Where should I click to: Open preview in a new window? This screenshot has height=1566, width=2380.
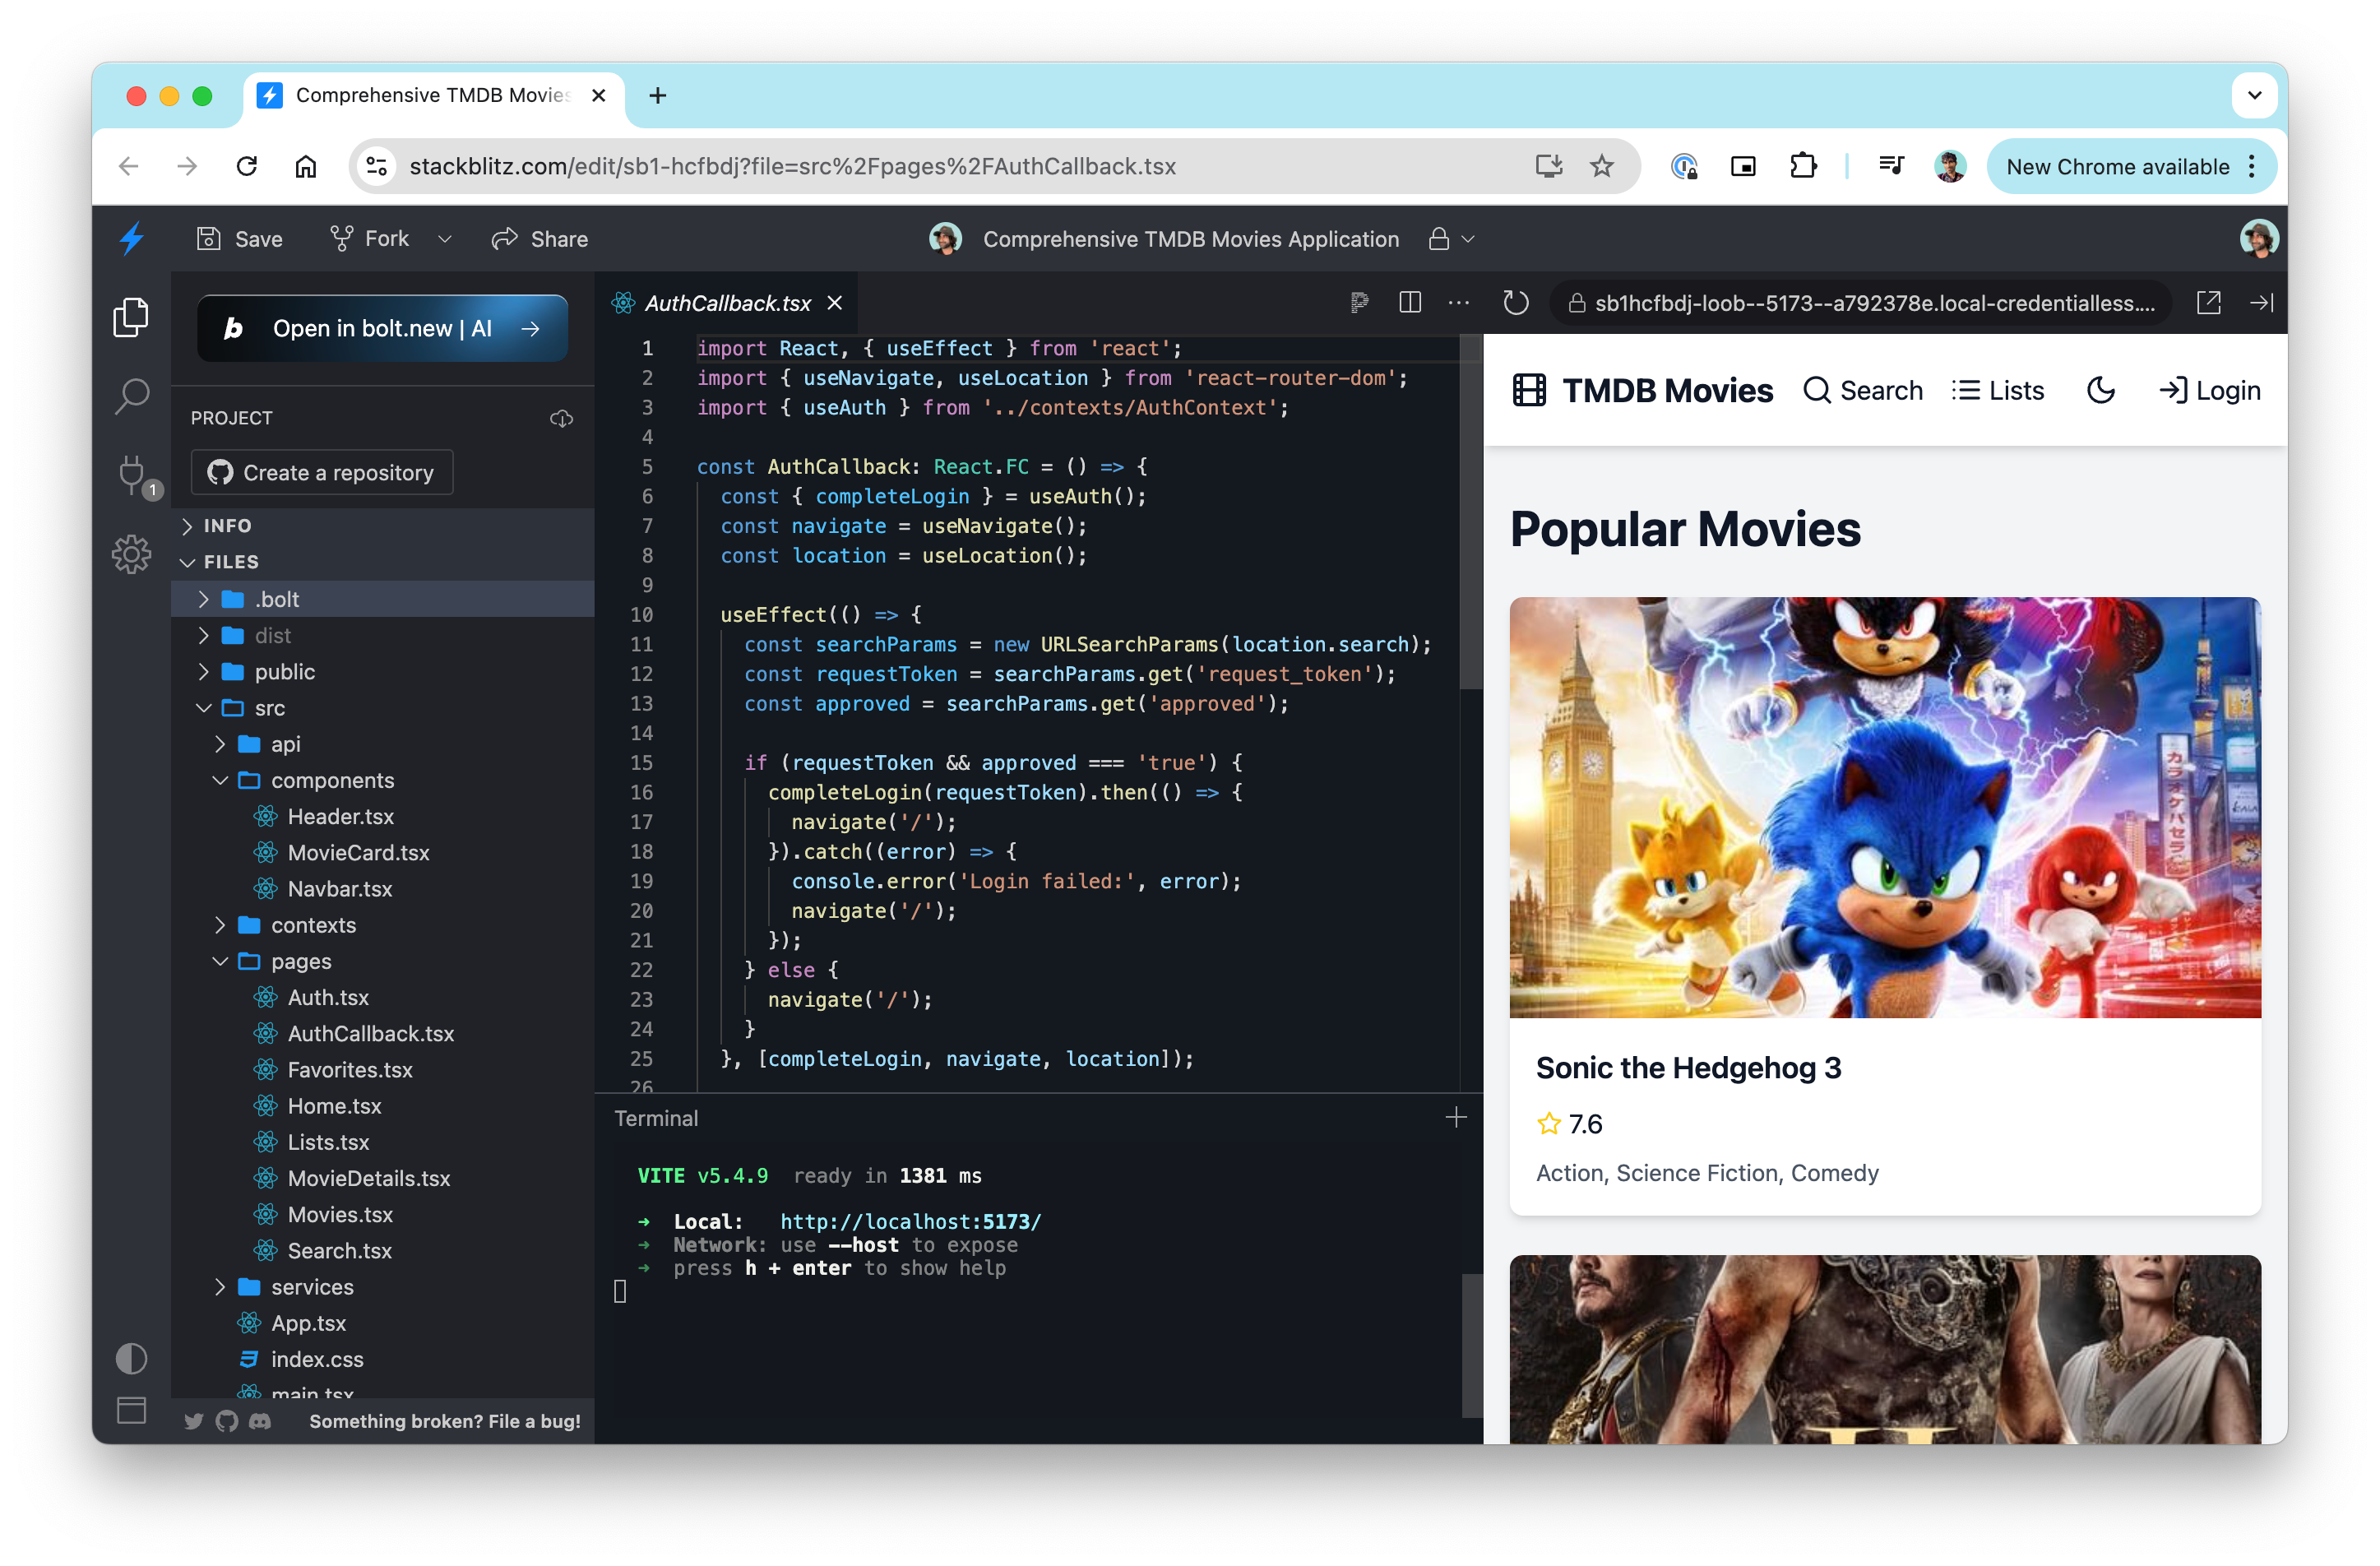click(2210, 303)
